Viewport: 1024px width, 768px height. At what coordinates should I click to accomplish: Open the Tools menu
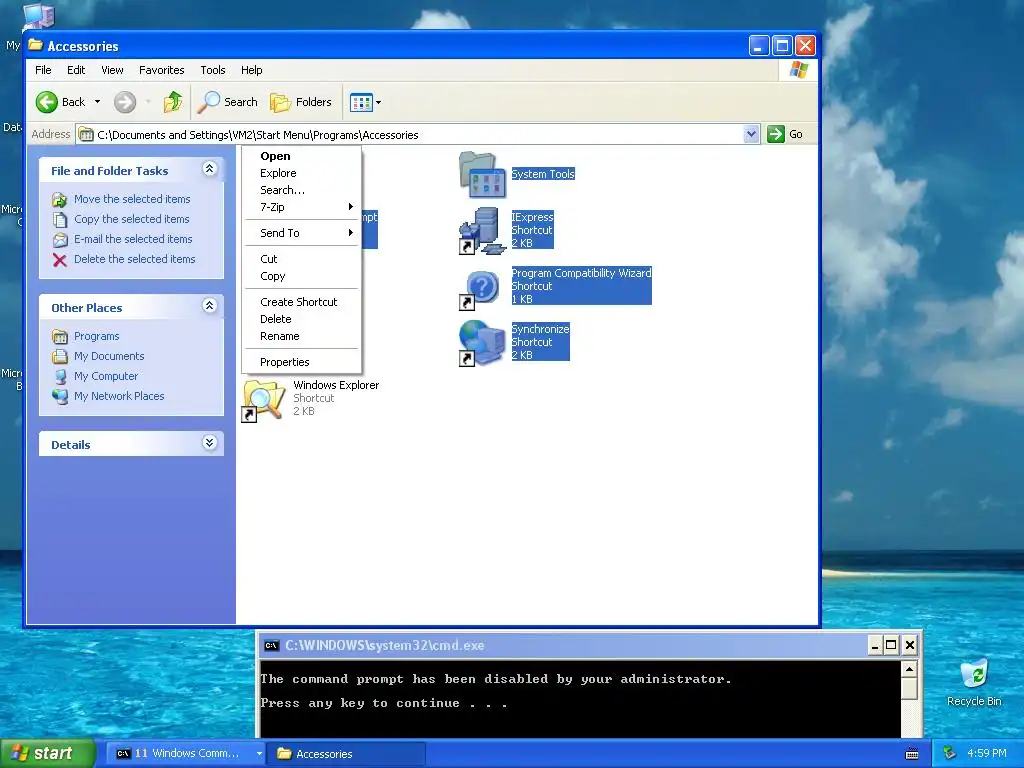[213, 70]
